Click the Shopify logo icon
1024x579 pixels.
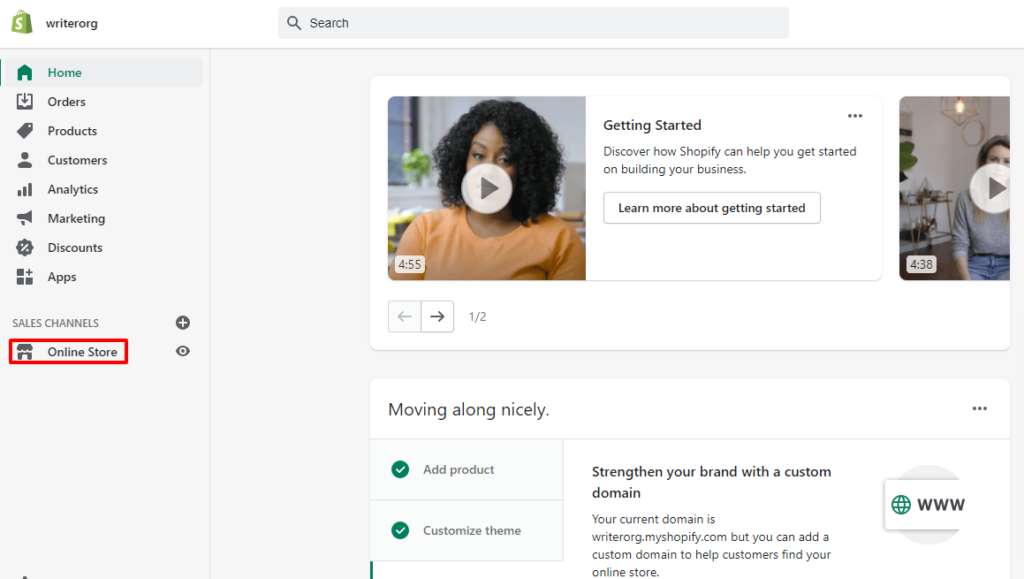[22, 22]
